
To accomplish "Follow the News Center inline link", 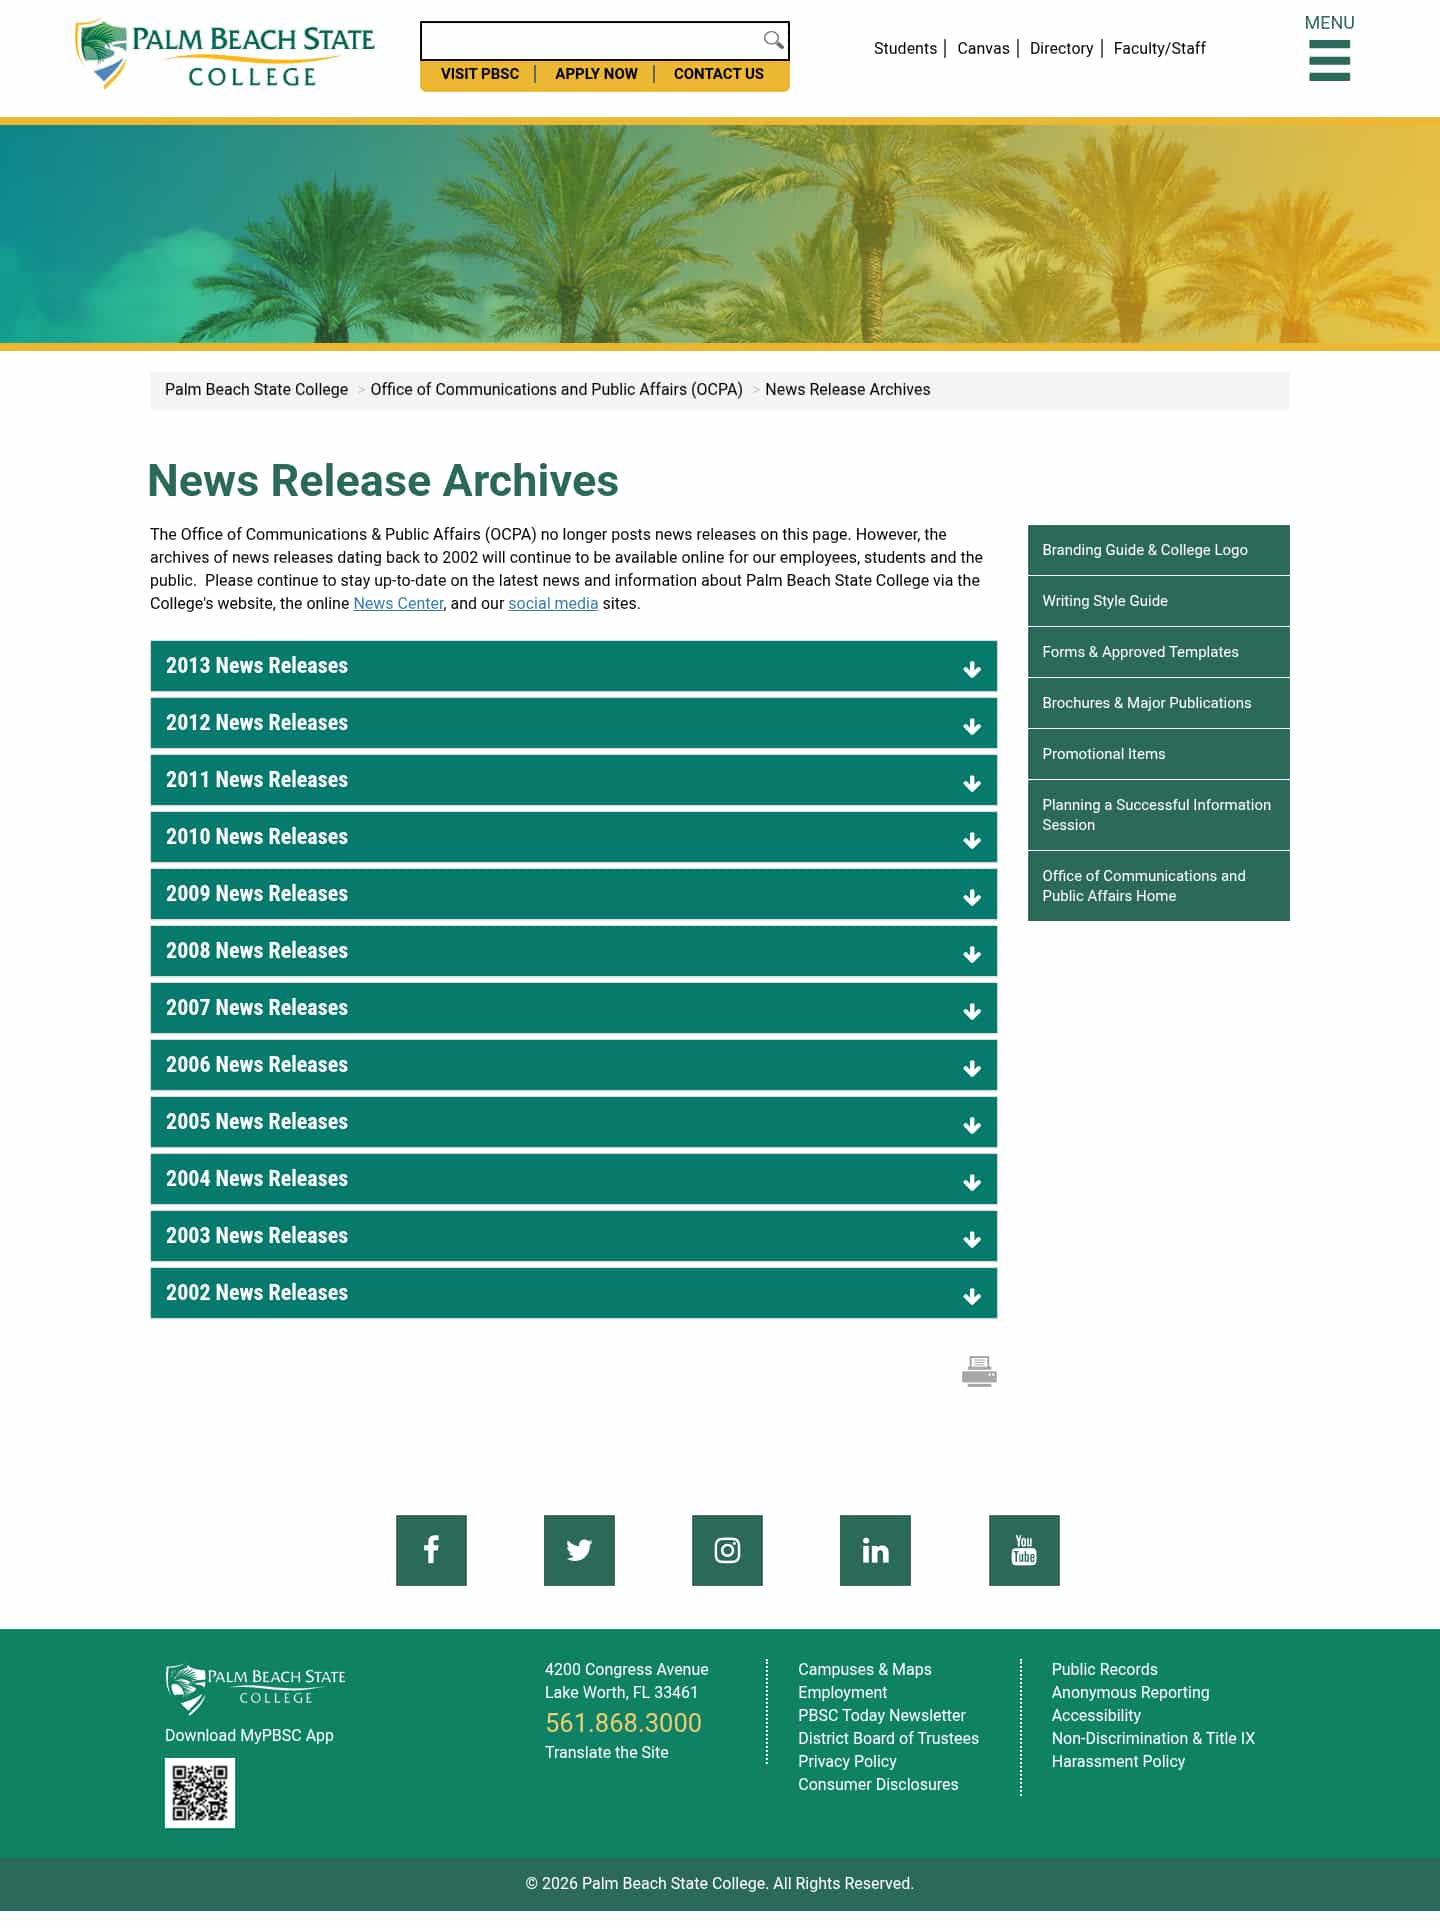I will click(x=398, y=604).
